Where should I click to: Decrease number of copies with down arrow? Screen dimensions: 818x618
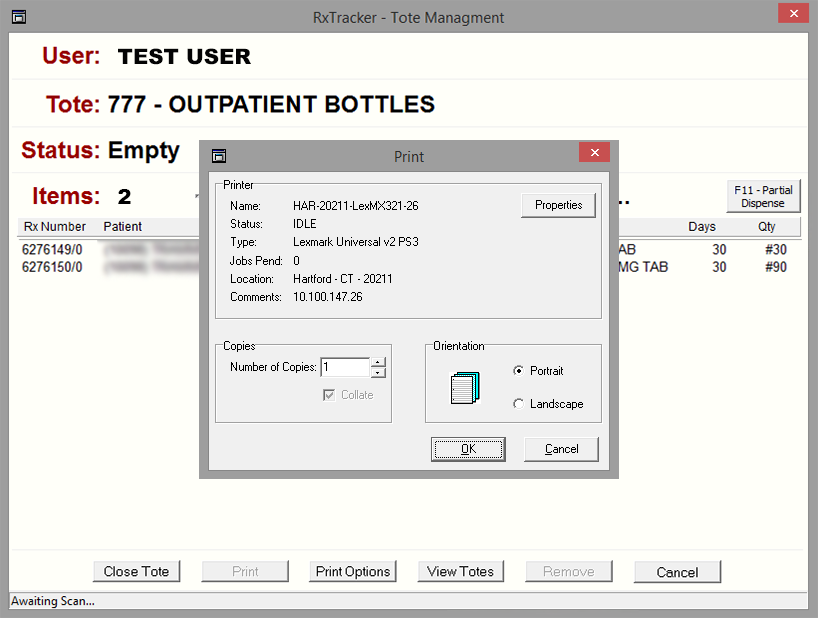click(378, 373)
